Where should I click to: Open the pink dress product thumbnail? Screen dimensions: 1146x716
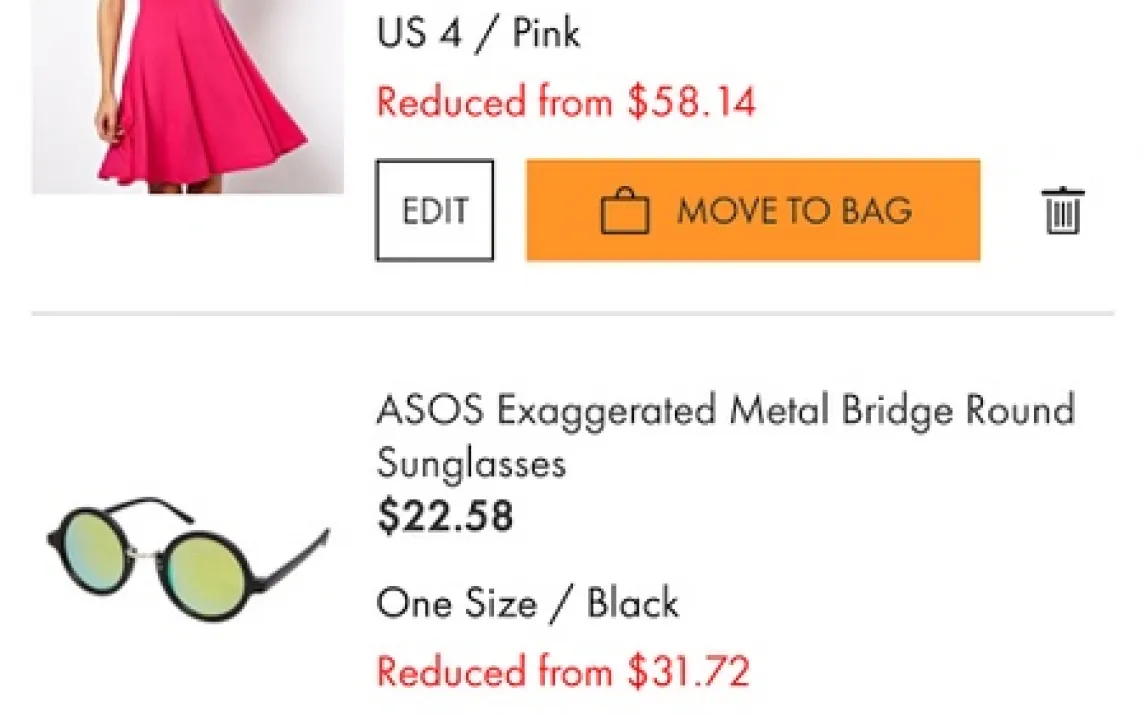click(188, 96)
